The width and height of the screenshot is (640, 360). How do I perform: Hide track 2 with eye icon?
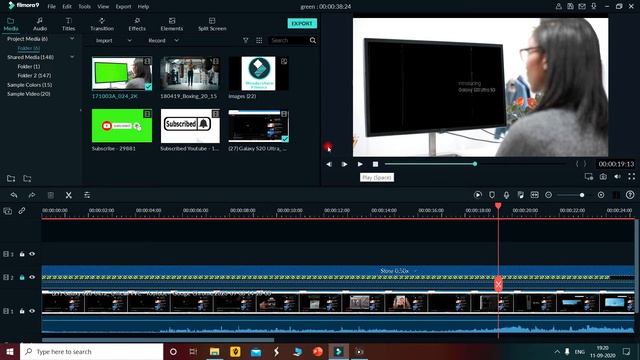click(x=32, y=277)
